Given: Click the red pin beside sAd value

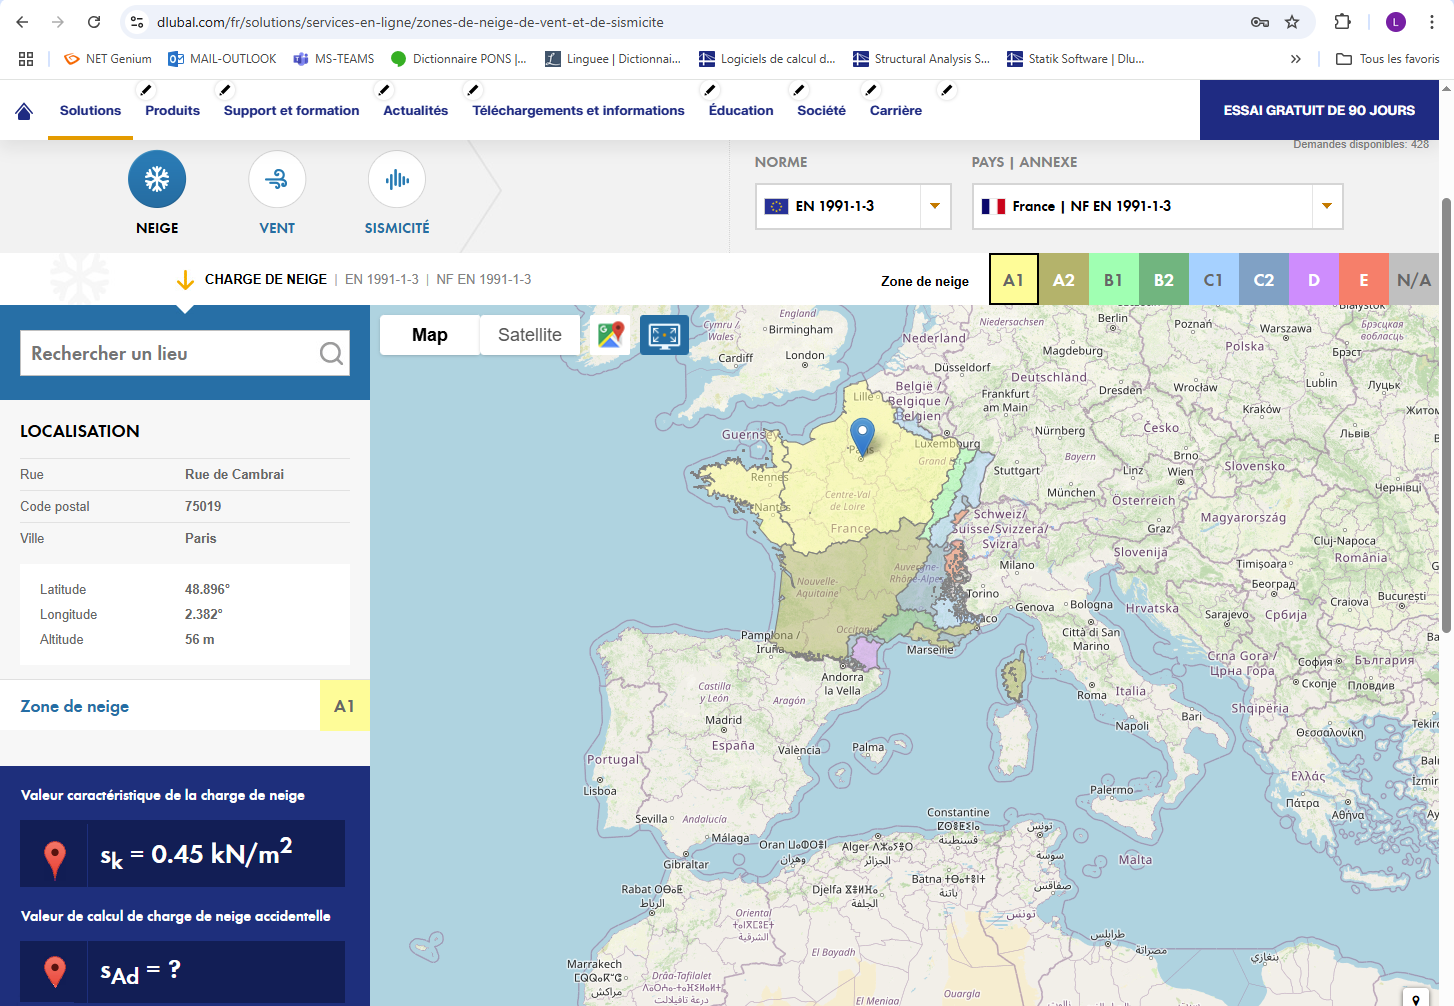Looking at the screenshot, I should 55,971.
